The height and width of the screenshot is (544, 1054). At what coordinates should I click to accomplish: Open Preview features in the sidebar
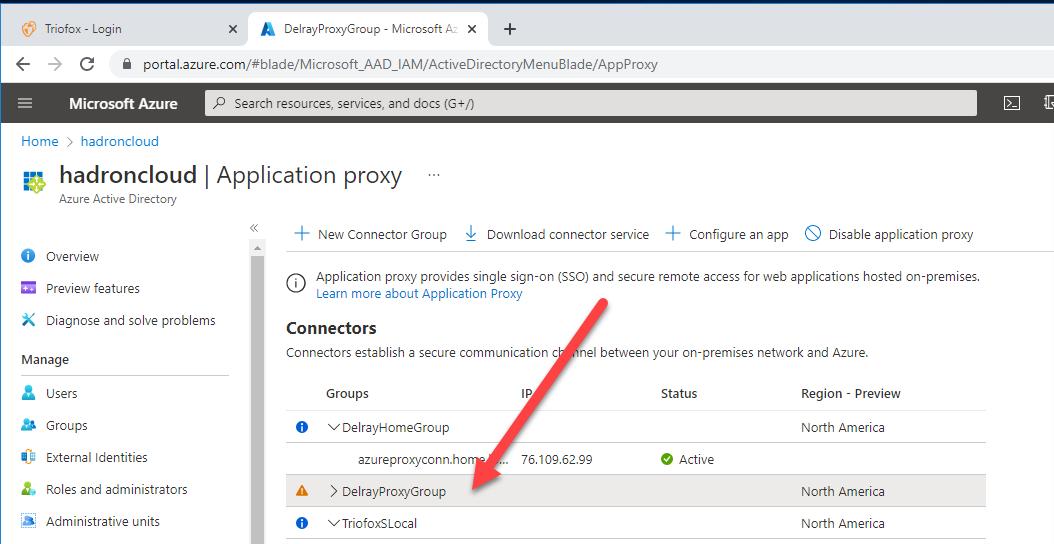(93, 288)
